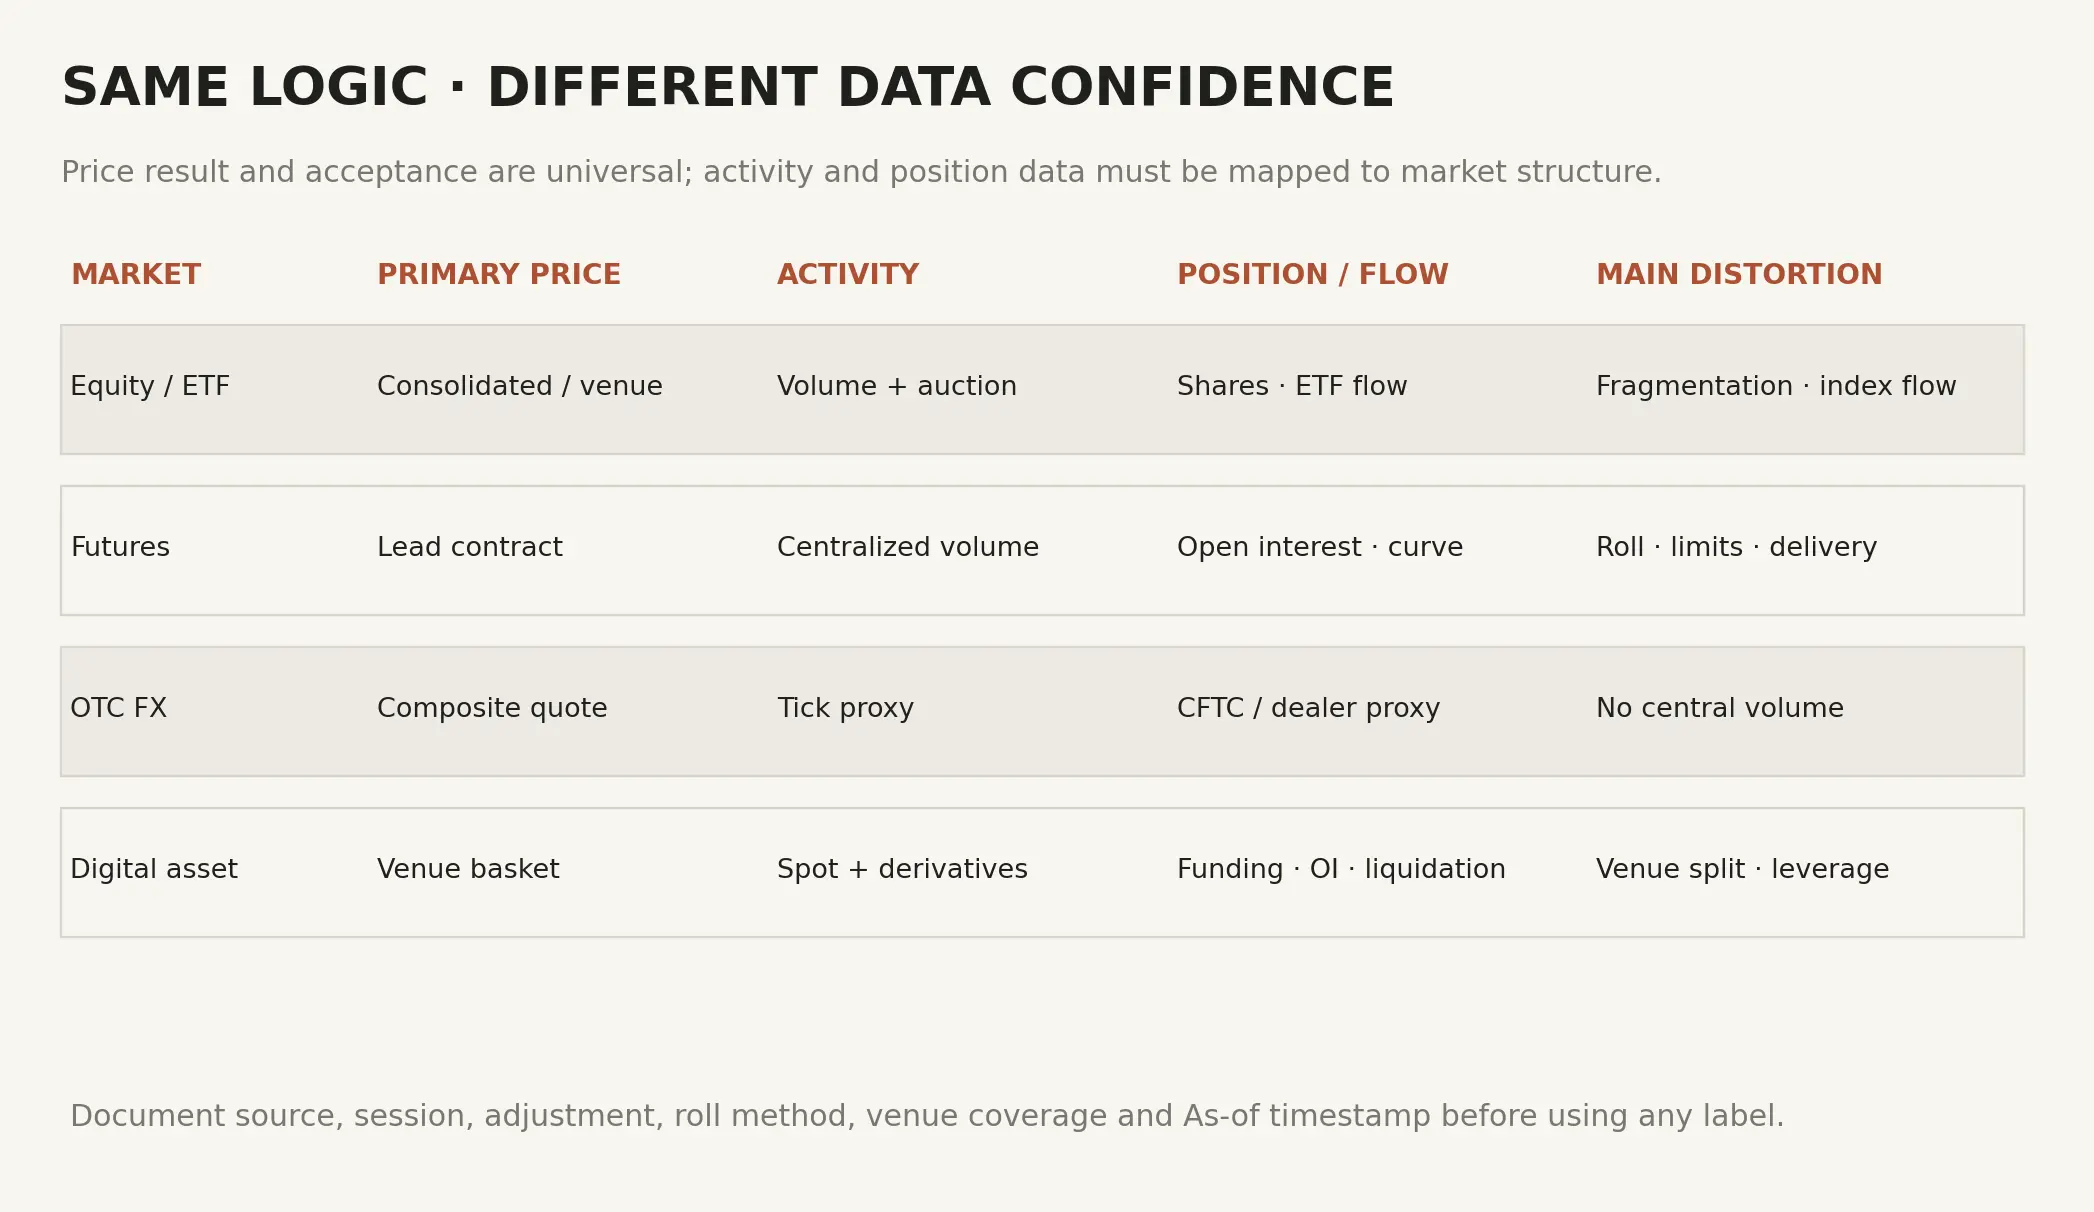
Task: Click the Tick proxy cell
Action: pyautogui.click(x=846, y=709)
